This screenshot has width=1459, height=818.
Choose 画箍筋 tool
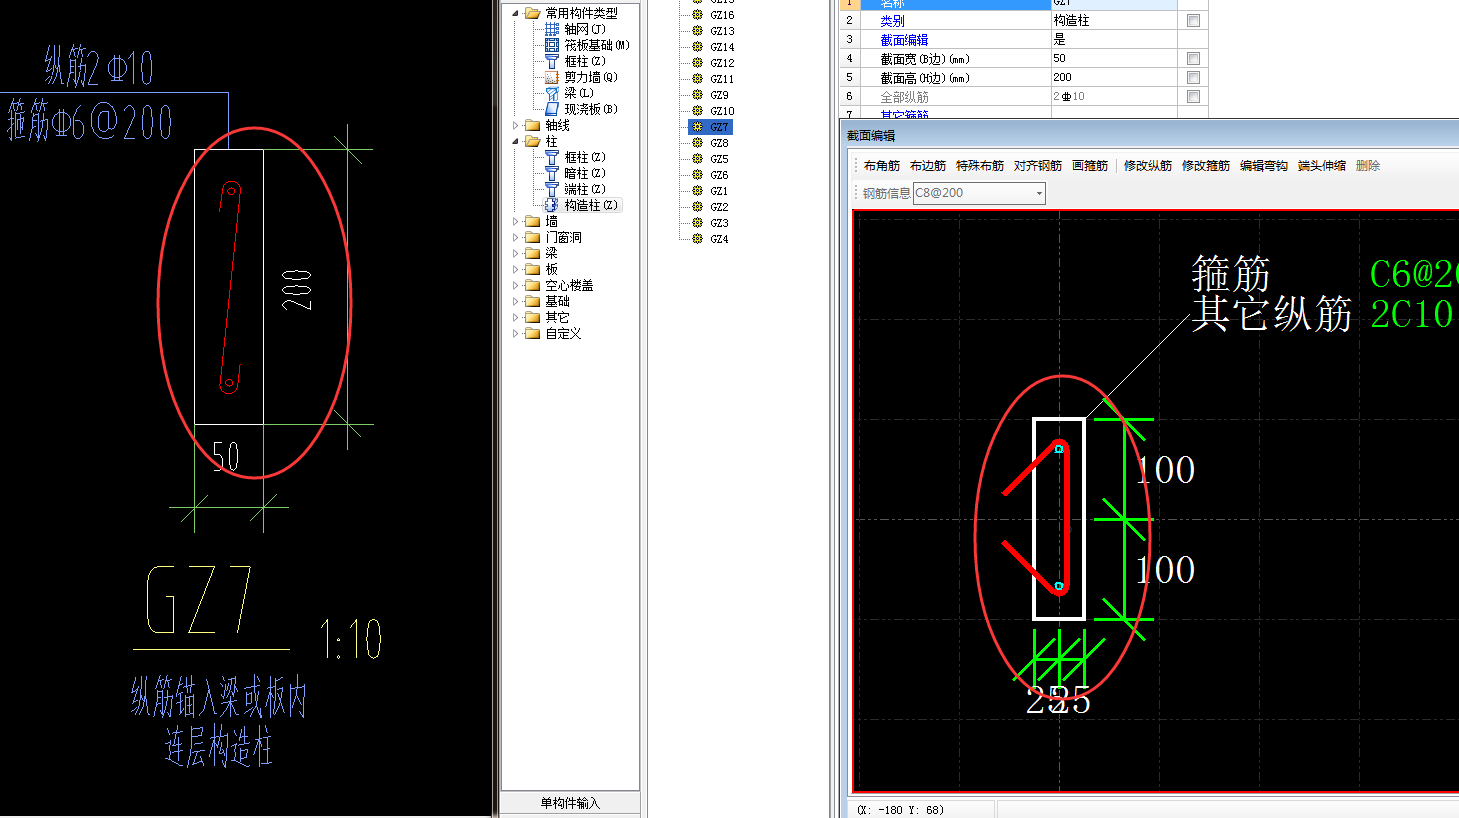pos(1090,166)
